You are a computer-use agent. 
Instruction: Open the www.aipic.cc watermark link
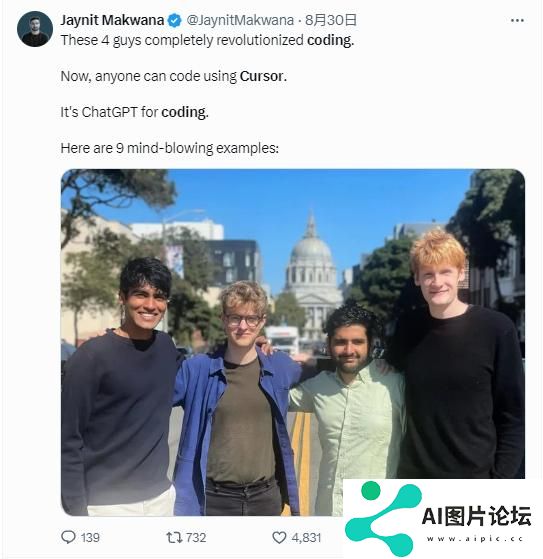[475, 539]
